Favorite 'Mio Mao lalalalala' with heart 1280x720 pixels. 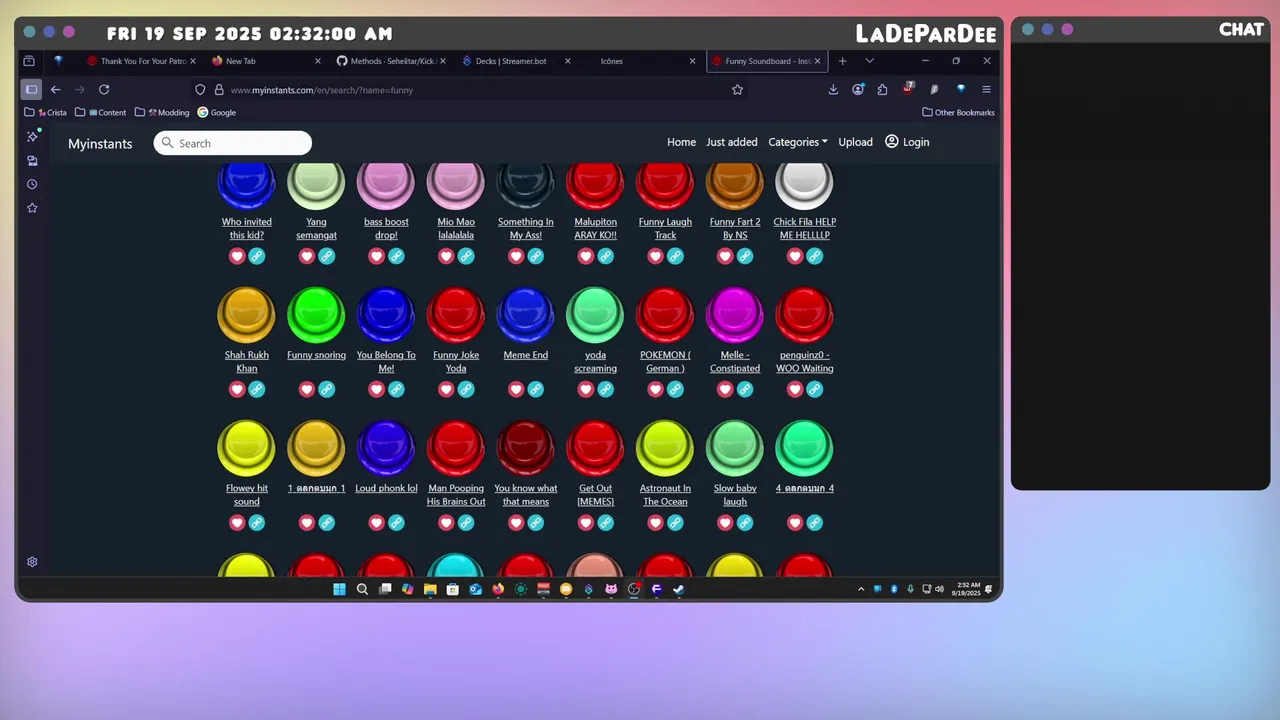(446, 256)
